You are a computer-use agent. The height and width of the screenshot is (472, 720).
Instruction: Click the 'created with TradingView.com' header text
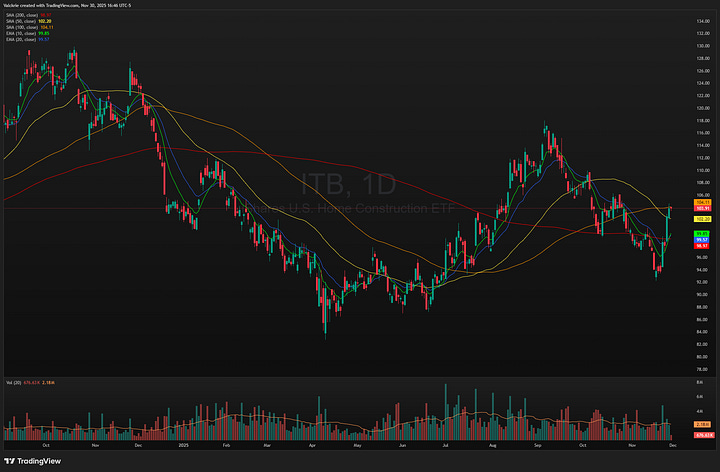(x=51, y=6)
